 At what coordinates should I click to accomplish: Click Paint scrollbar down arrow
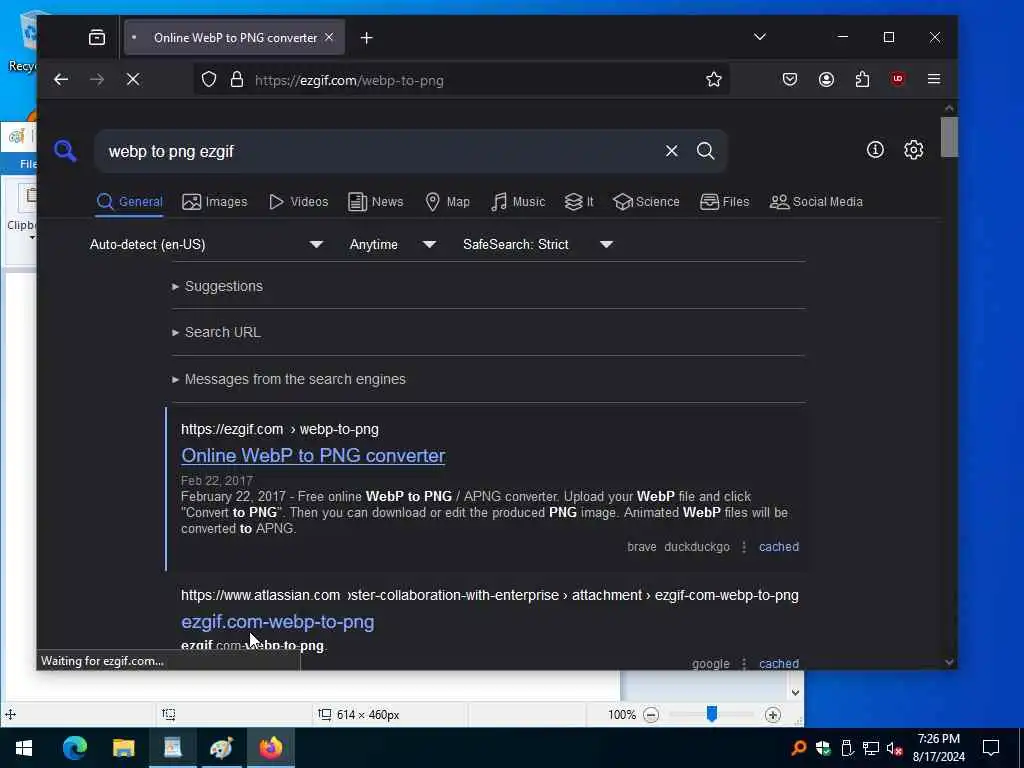[x=795, y=692]
